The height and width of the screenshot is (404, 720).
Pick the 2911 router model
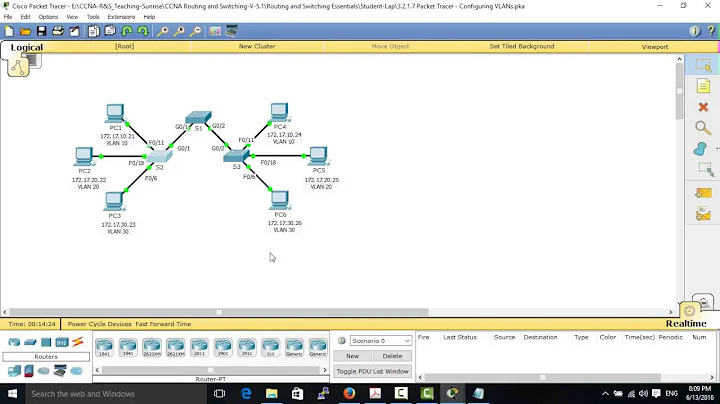pos(247,348)
